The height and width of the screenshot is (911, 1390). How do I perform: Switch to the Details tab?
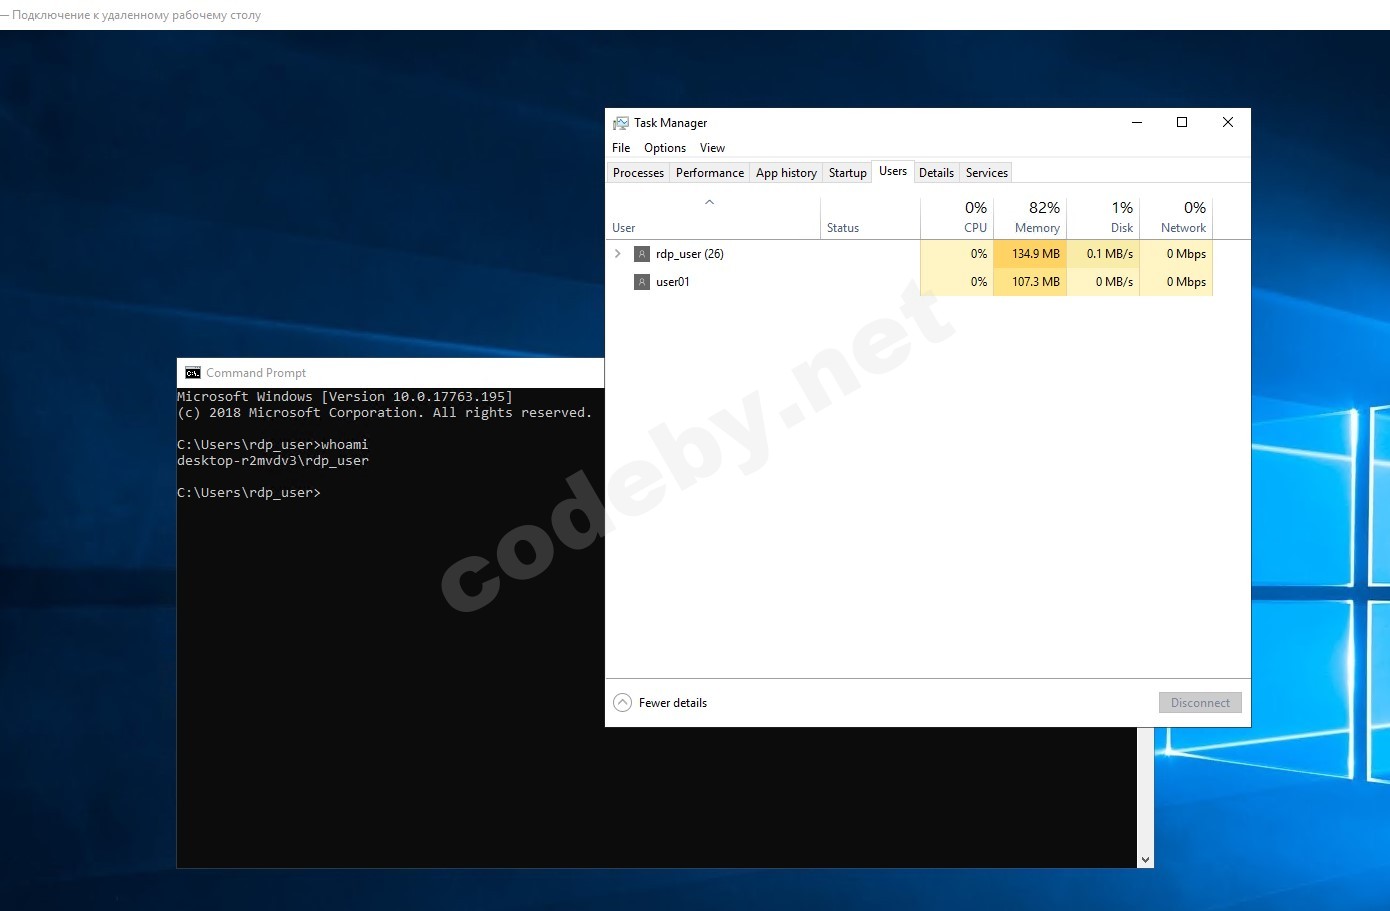[936, 173]
